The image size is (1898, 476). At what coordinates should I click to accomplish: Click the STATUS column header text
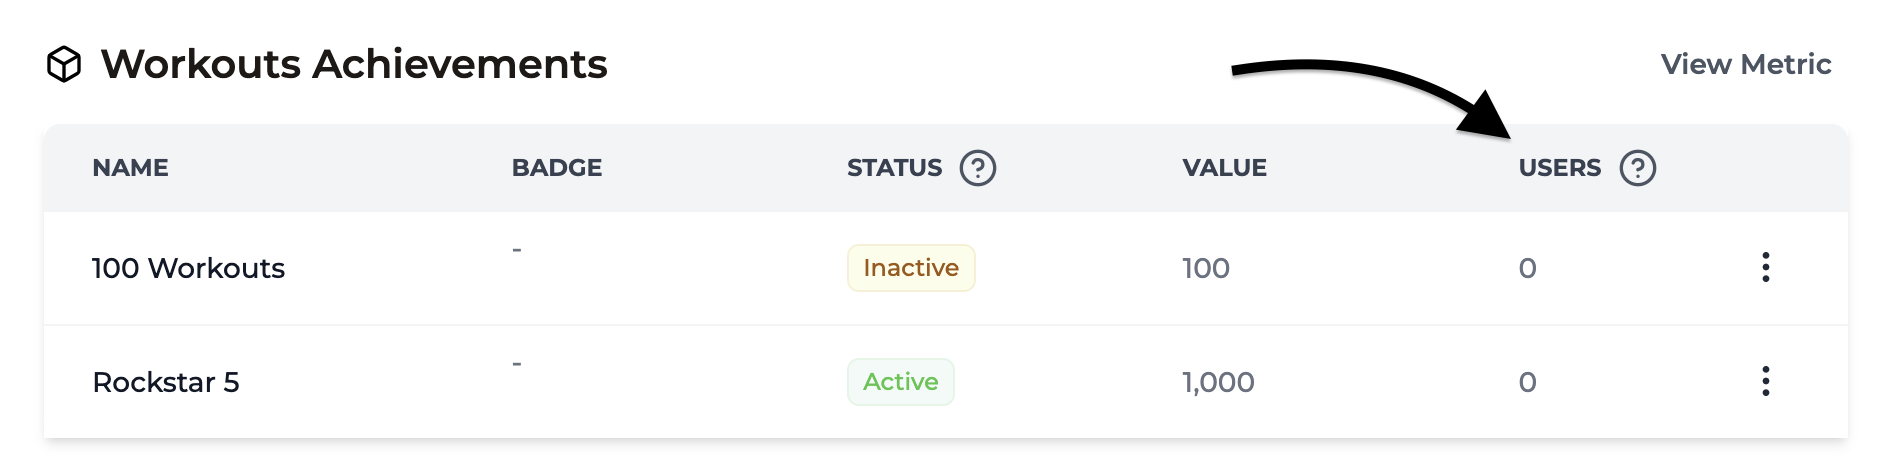[894, 168]
